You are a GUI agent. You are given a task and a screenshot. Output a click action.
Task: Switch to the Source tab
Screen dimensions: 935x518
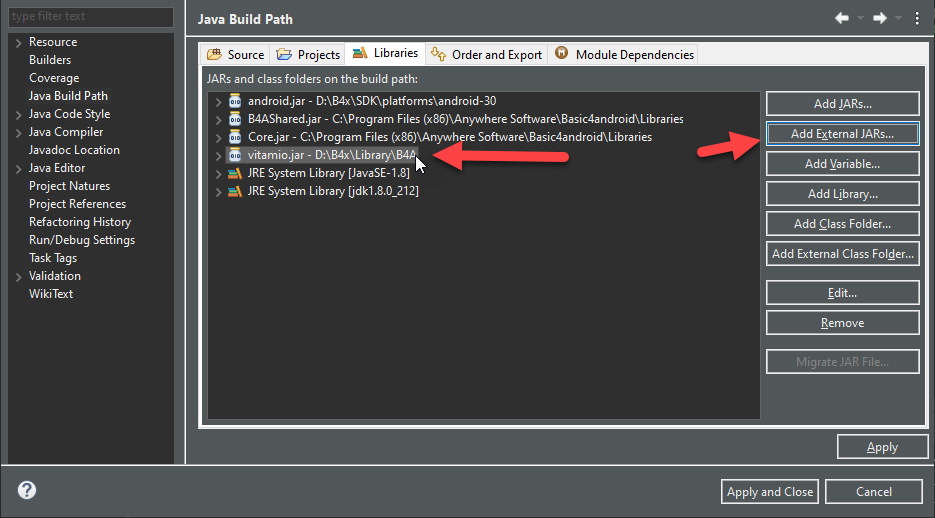[236, 55]
